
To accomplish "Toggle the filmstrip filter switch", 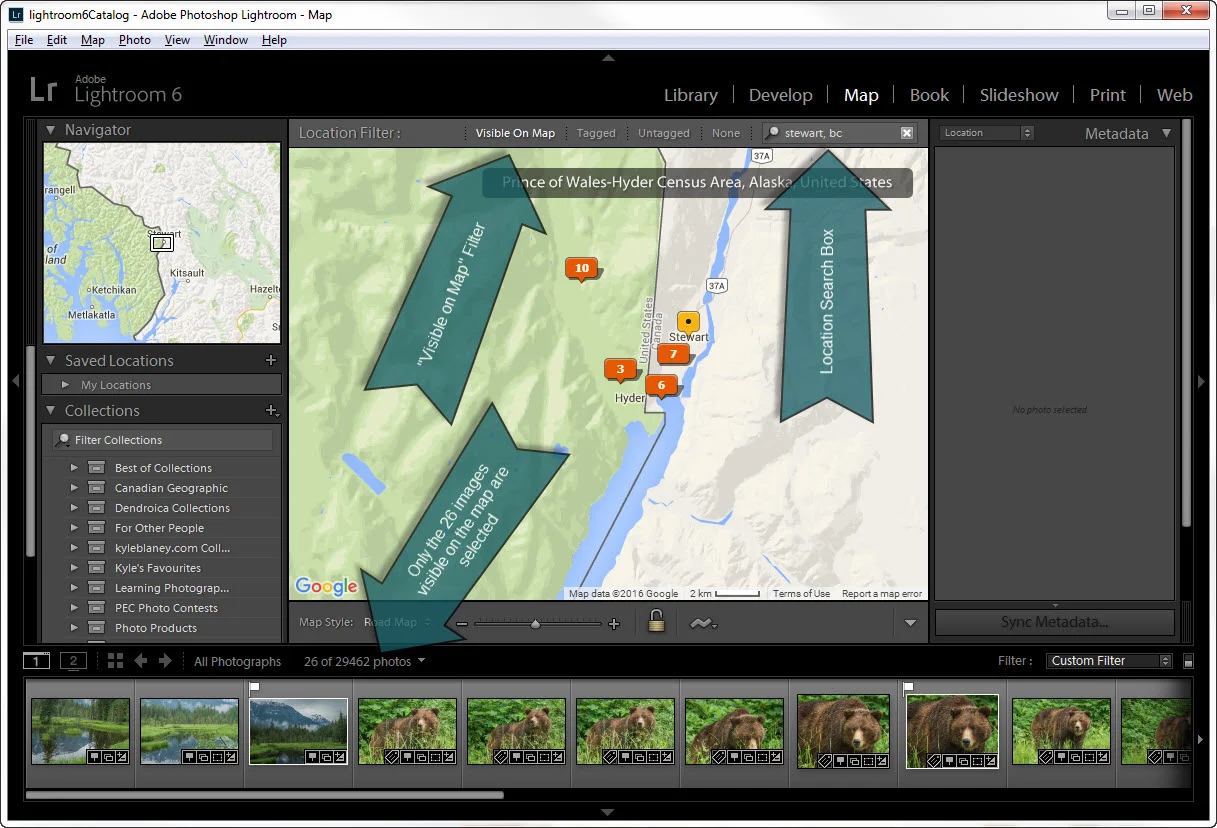I will (x=1188, y=661).
